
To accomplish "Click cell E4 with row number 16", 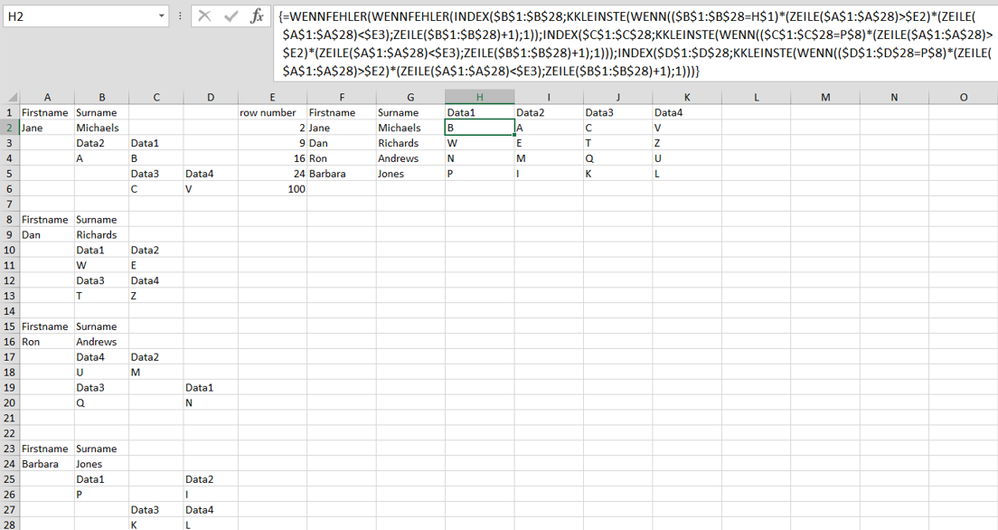I will click(272, 158).
